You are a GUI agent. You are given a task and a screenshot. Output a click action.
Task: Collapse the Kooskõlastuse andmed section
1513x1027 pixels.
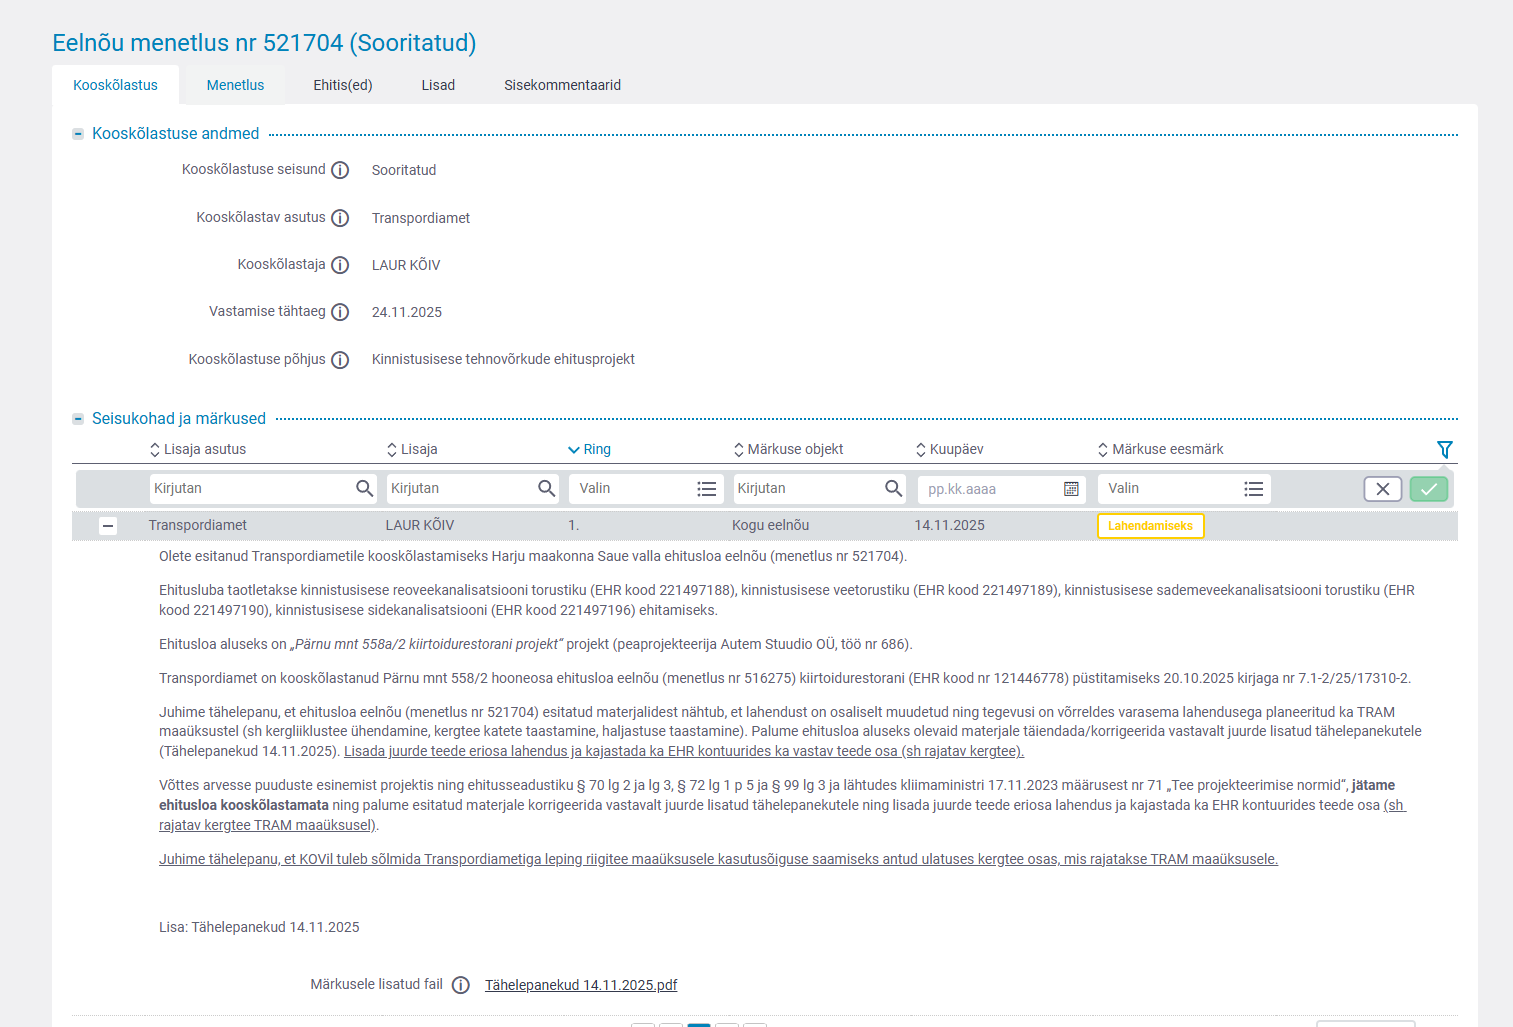click(x=78, y=134)
